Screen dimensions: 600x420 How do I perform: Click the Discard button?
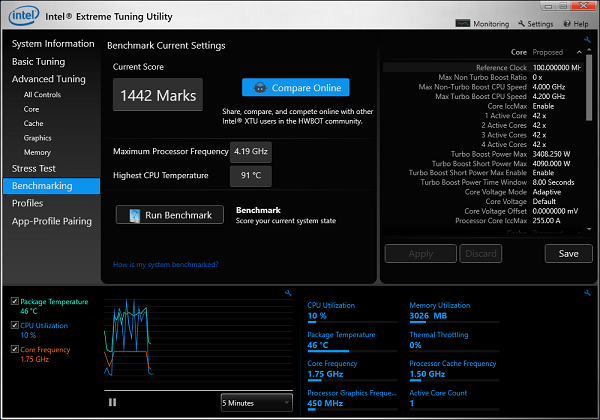coord(481,254)
